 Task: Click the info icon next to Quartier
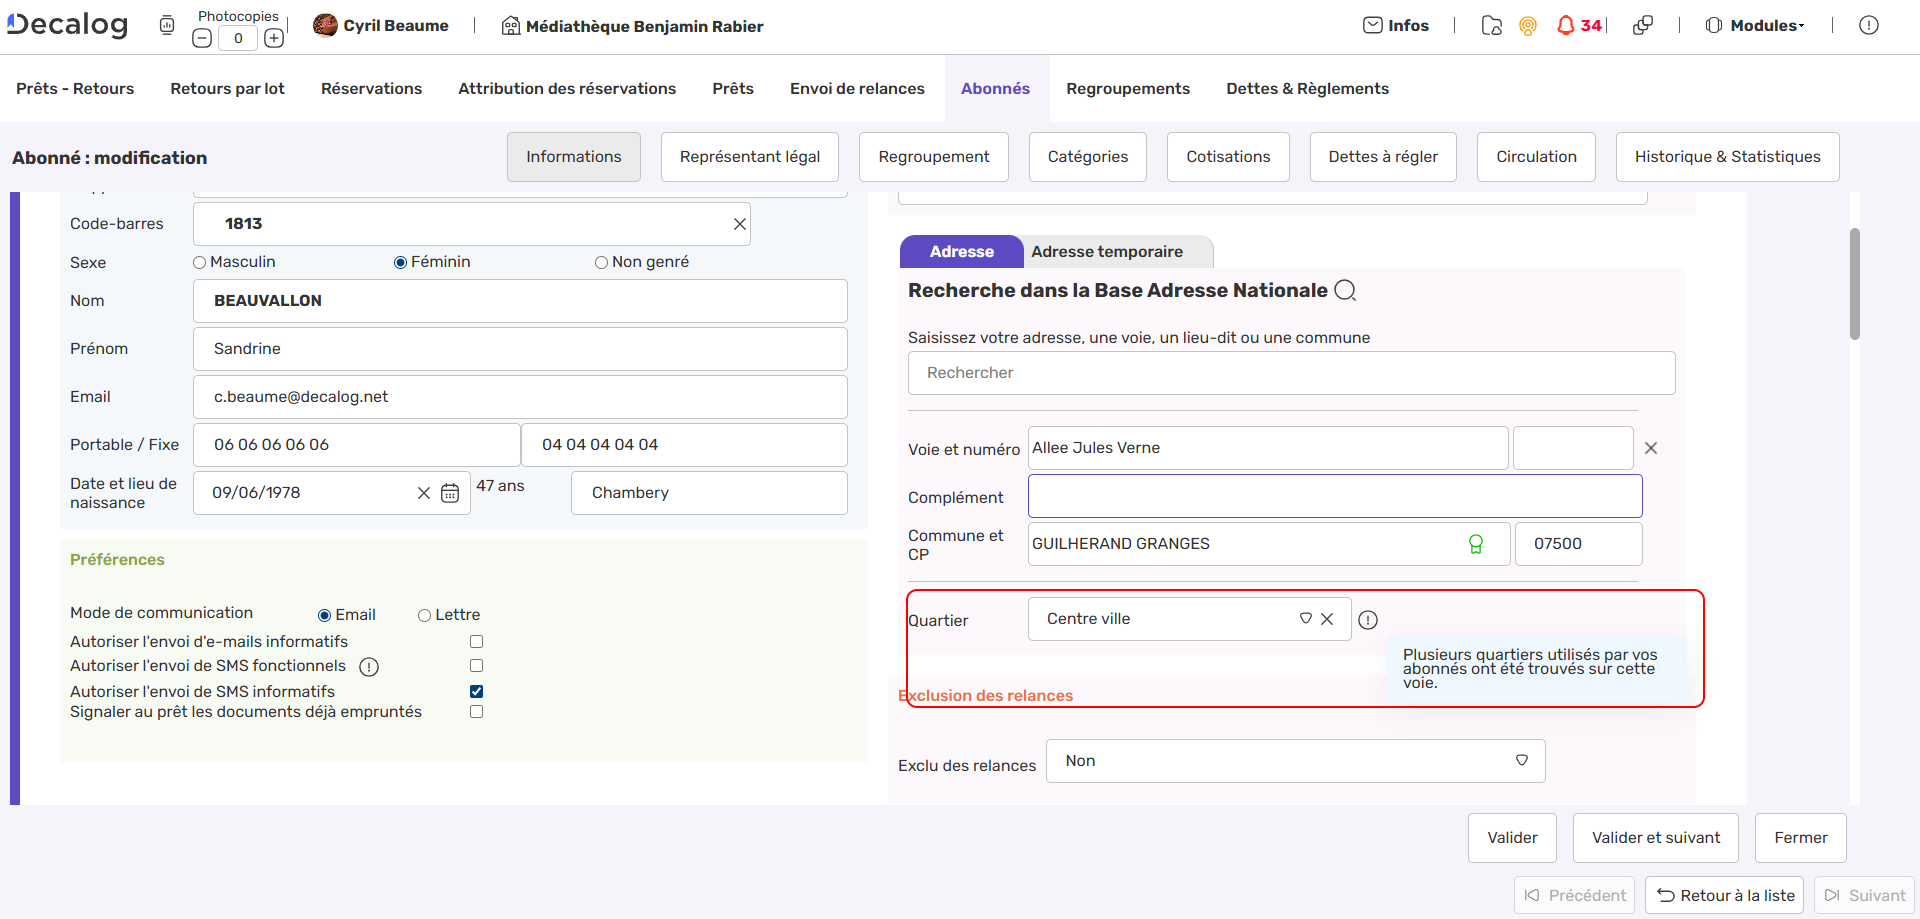click(1368, 620)
